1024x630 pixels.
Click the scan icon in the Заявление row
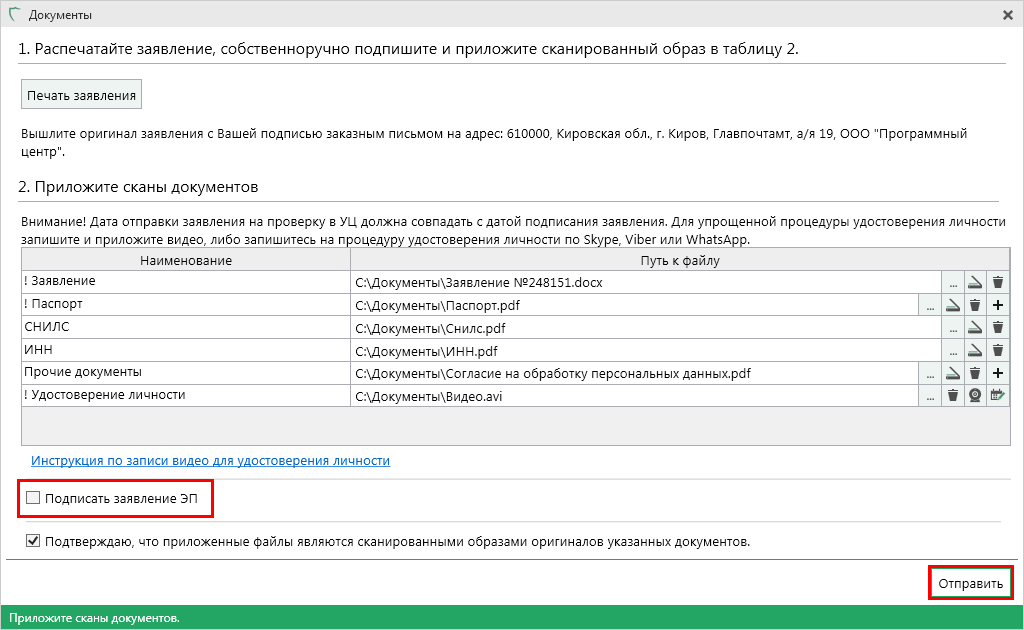pyautogui.click(x=975, y=283)
